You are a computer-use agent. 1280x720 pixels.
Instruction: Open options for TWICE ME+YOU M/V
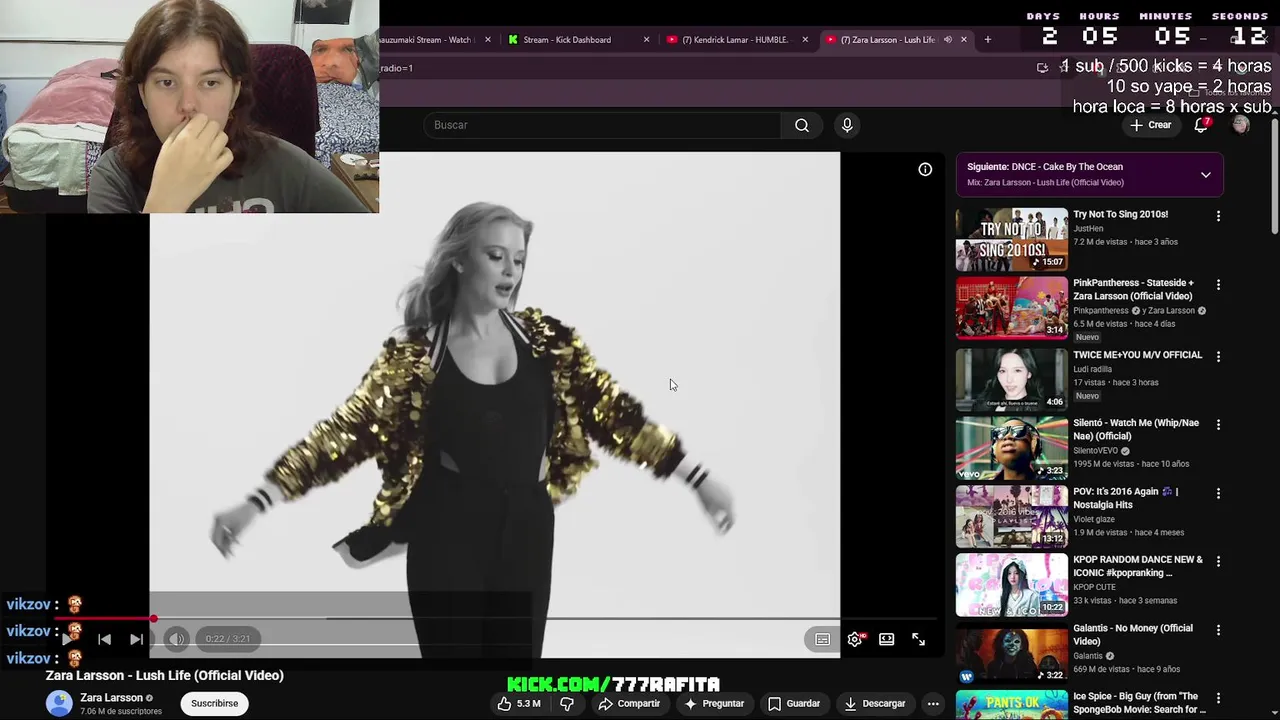1218,356
